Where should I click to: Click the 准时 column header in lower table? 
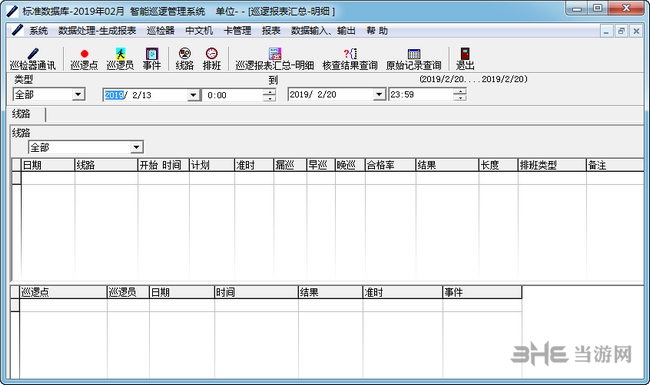[x=403, y=292]
